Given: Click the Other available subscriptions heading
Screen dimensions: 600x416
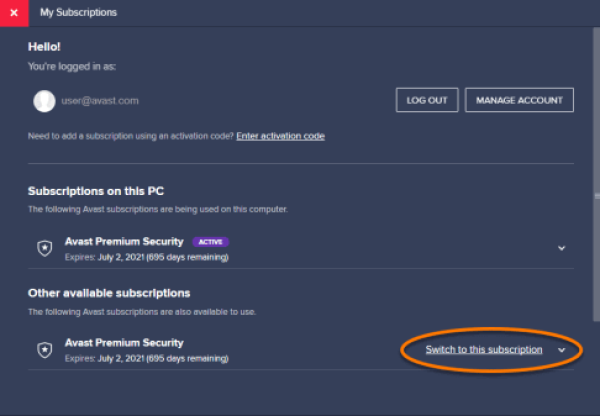Looking at the screenshot, I should tap(109, 293).
